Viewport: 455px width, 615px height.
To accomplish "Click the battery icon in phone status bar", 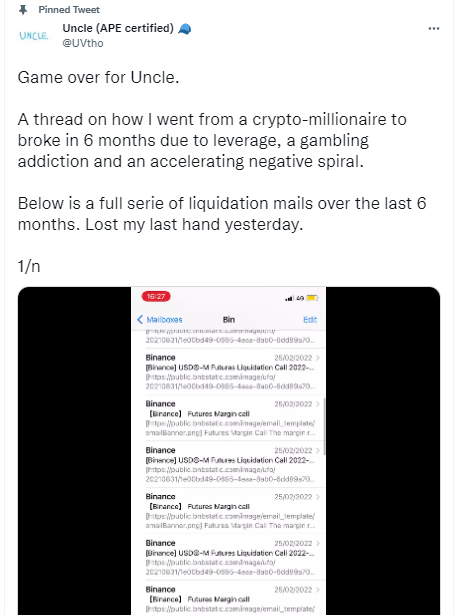I will click(x=312, y=298).
